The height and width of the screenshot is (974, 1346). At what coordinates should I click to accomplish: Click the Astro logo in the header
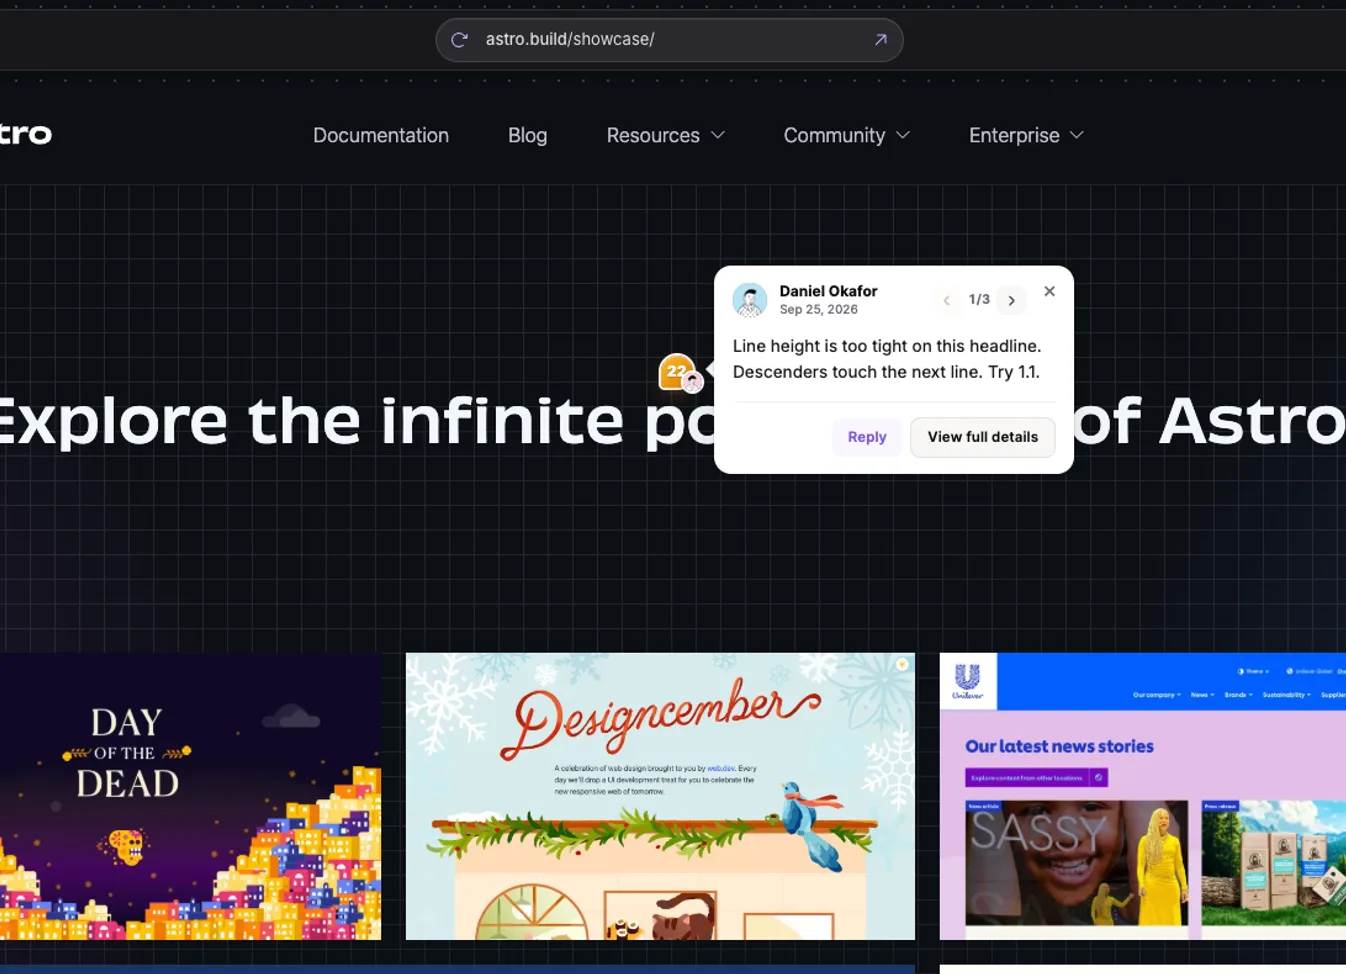point(26,134)
